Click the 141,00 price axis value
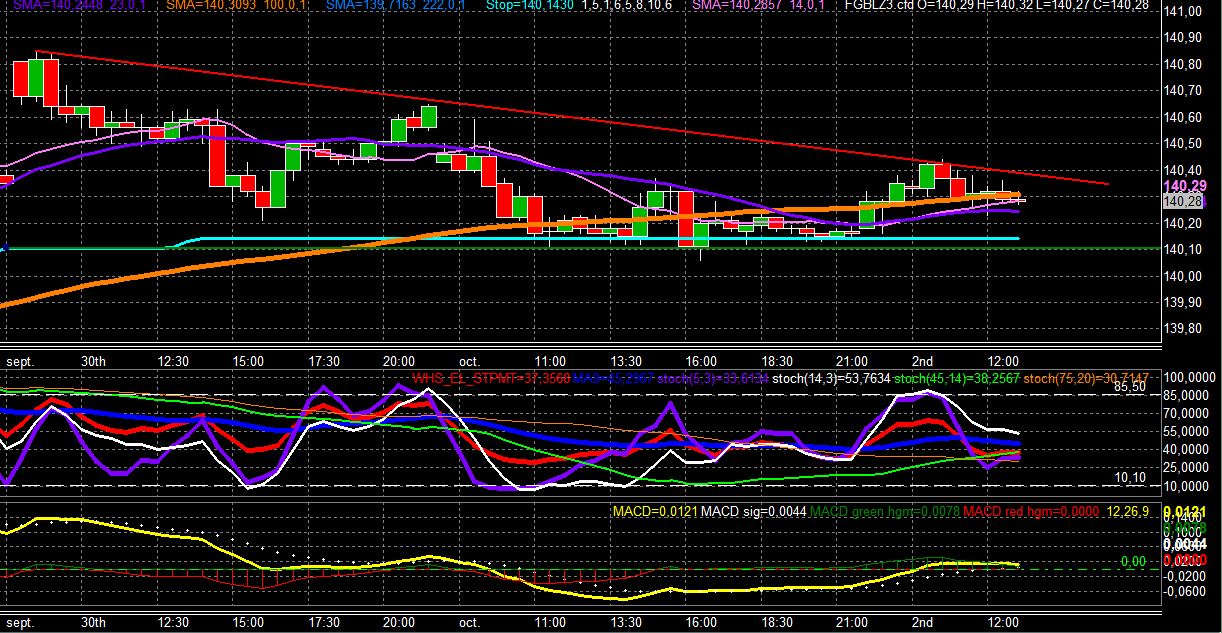Image resolution: width=1222 pixels, height=633 pixels. point(1184,12)
